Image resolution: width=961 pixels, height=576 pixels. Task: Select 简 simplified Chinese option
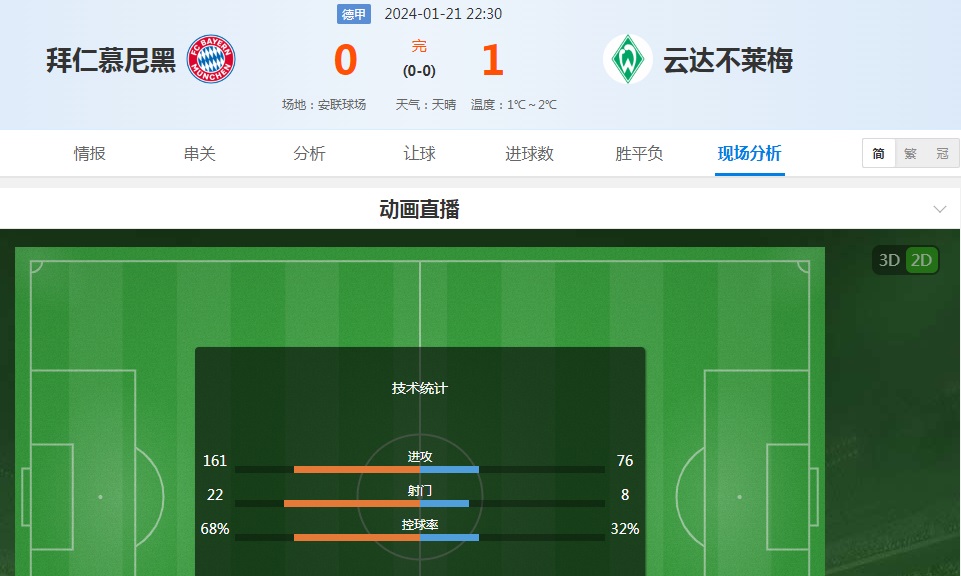(879, 154)
